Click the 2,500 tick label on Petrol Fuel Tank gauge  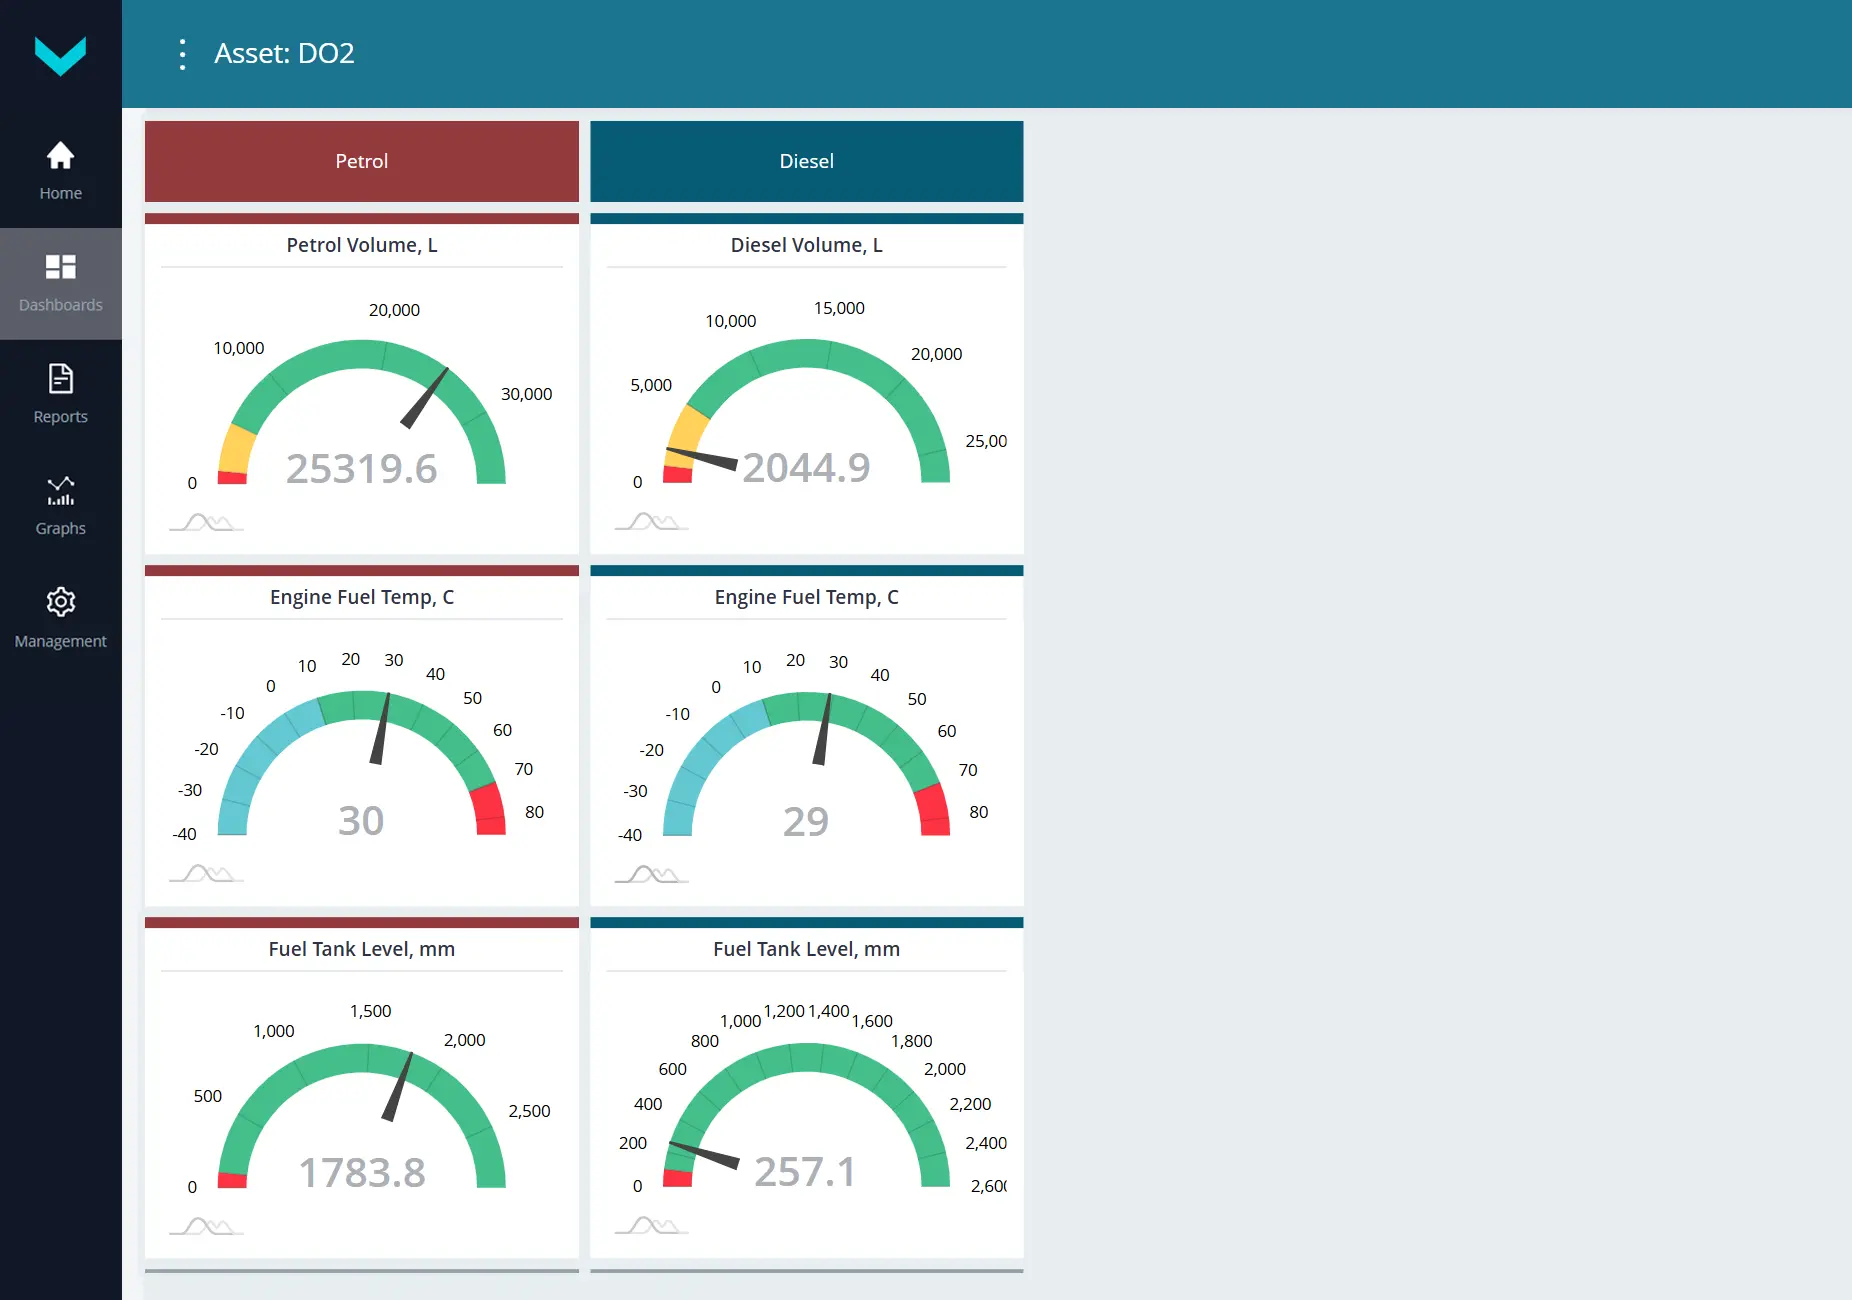point(529,1111)
